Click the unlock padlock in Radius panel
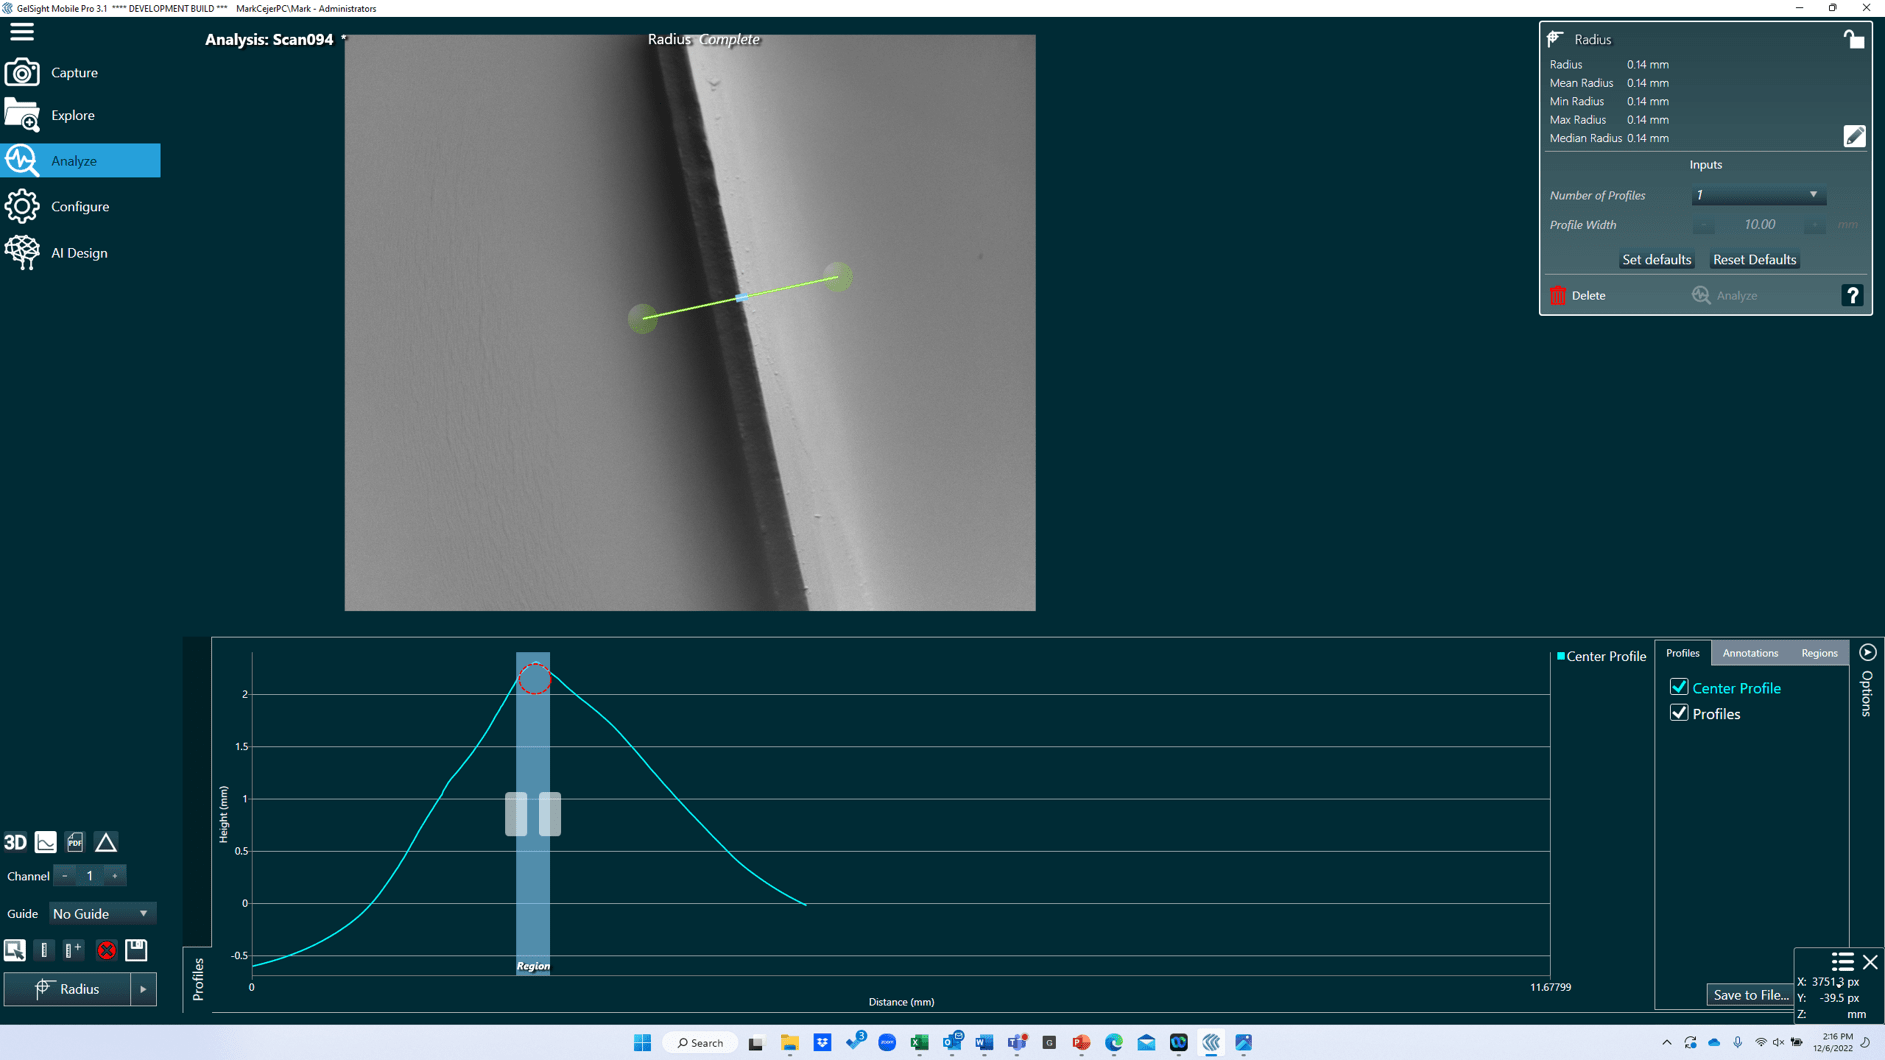The image size is (1885, 1060). click(1855, 39)
